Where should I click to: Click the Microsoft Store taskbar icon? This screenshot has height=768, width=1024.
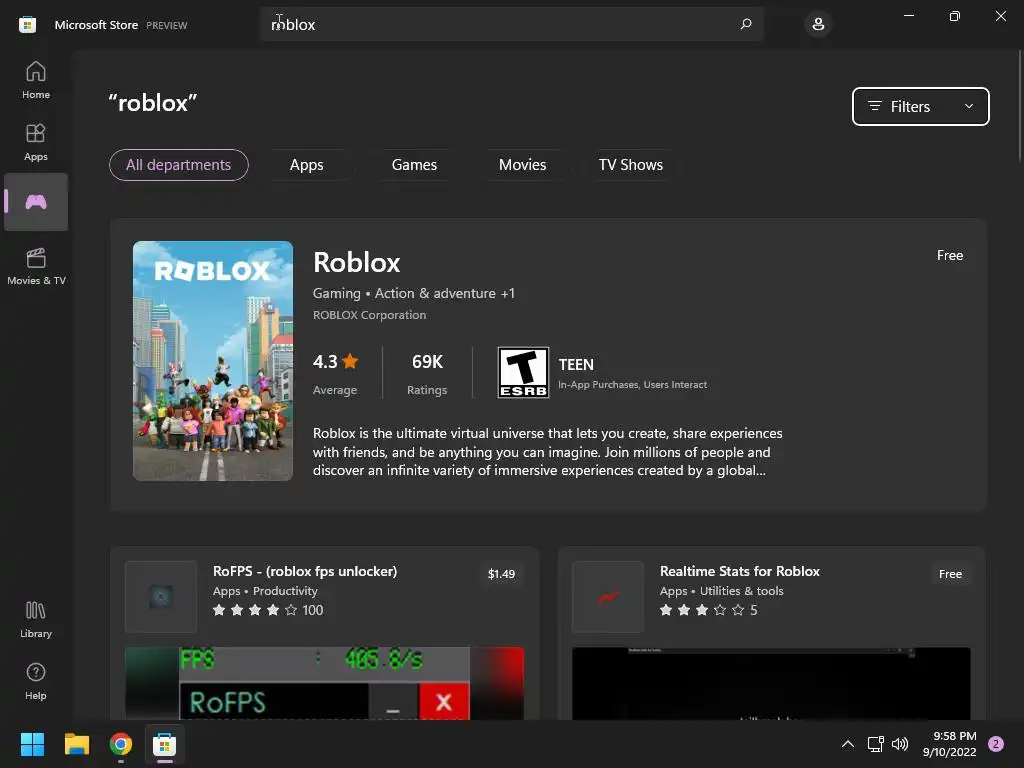pyautogui.click(x=165, y=744)
